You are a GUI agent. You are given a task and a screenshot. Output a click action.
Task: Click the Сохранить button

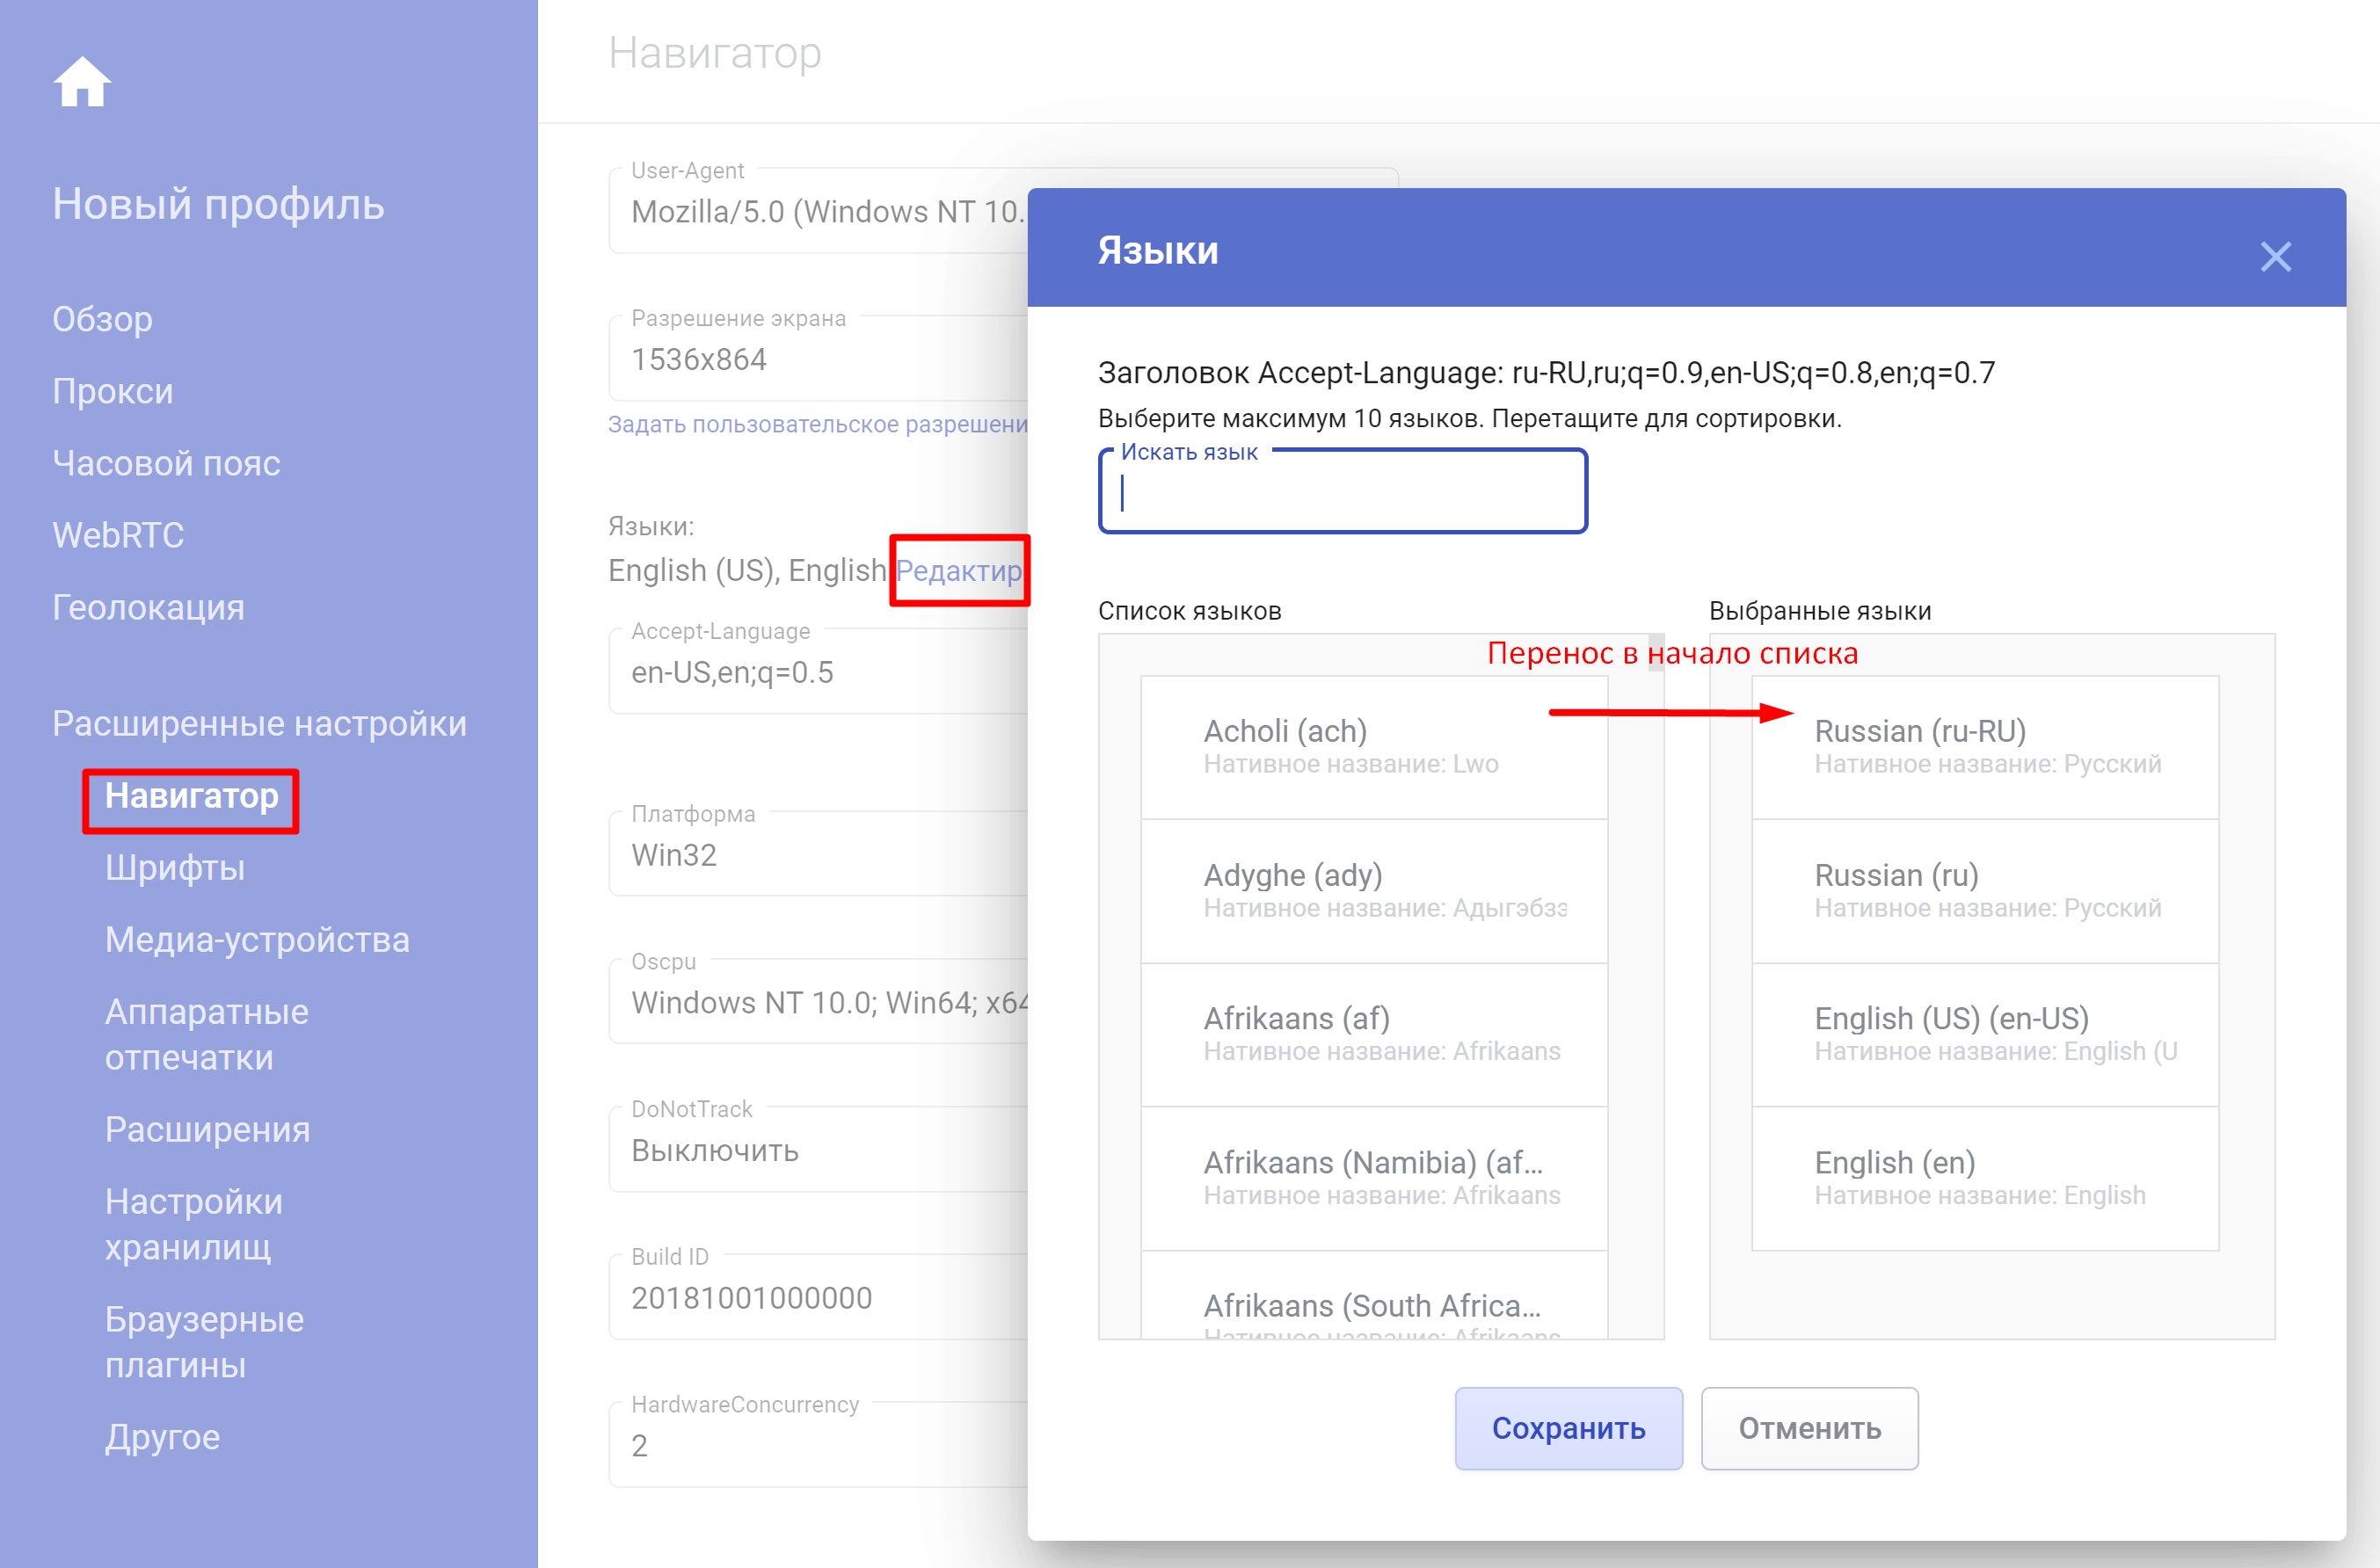(x=1568, y=1428)
